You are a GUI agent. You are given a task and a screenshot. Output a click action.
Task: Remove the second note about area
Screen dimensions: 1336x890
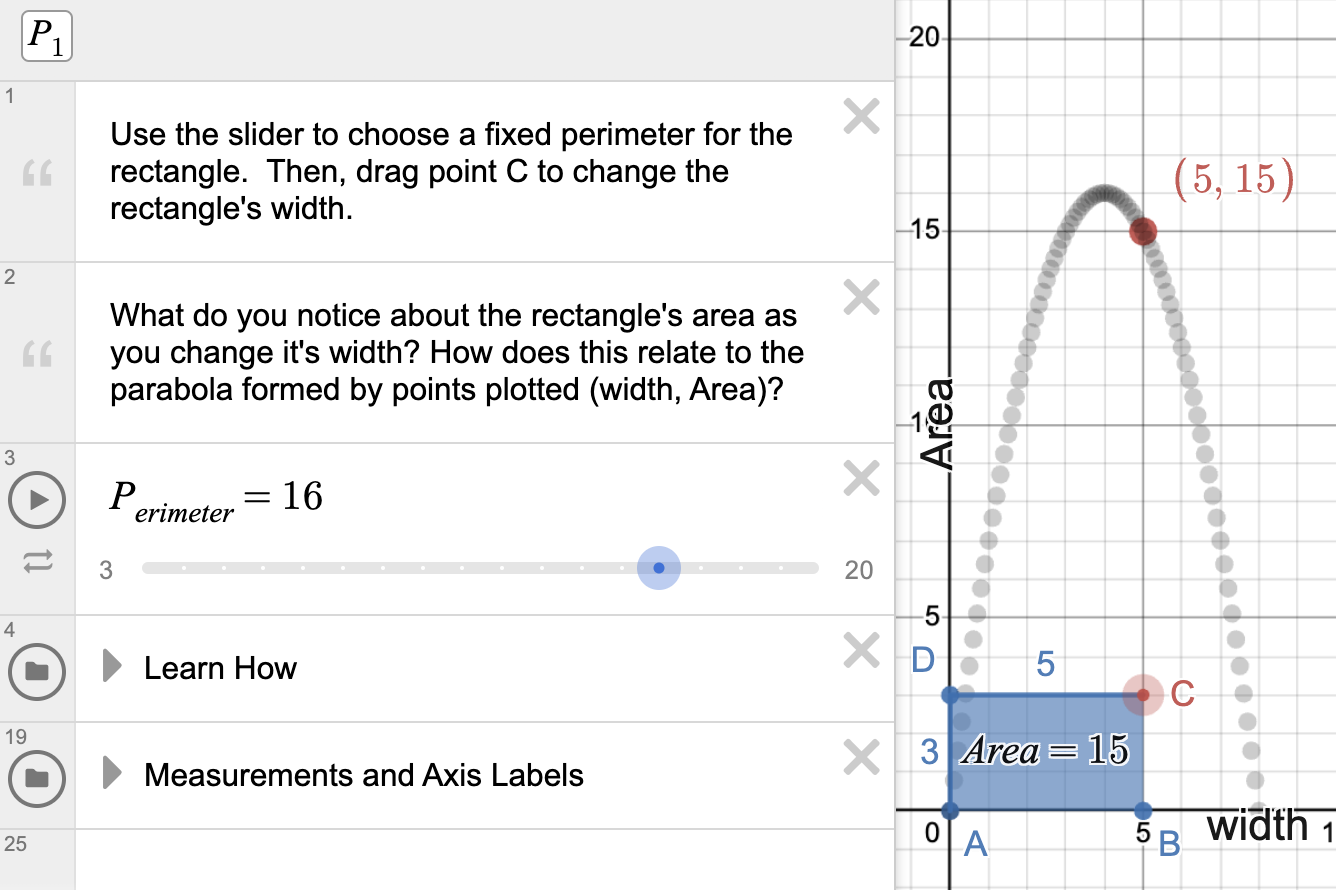tap(861, 297)
